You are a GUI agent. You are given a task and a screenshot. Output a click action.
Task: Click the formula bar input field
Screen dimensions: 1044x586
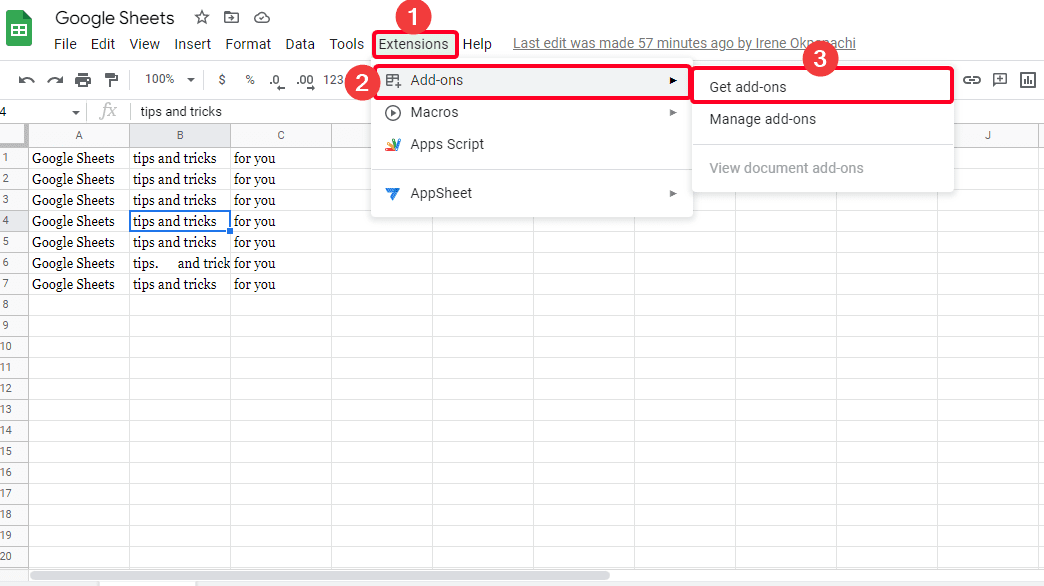pos(500,112)
